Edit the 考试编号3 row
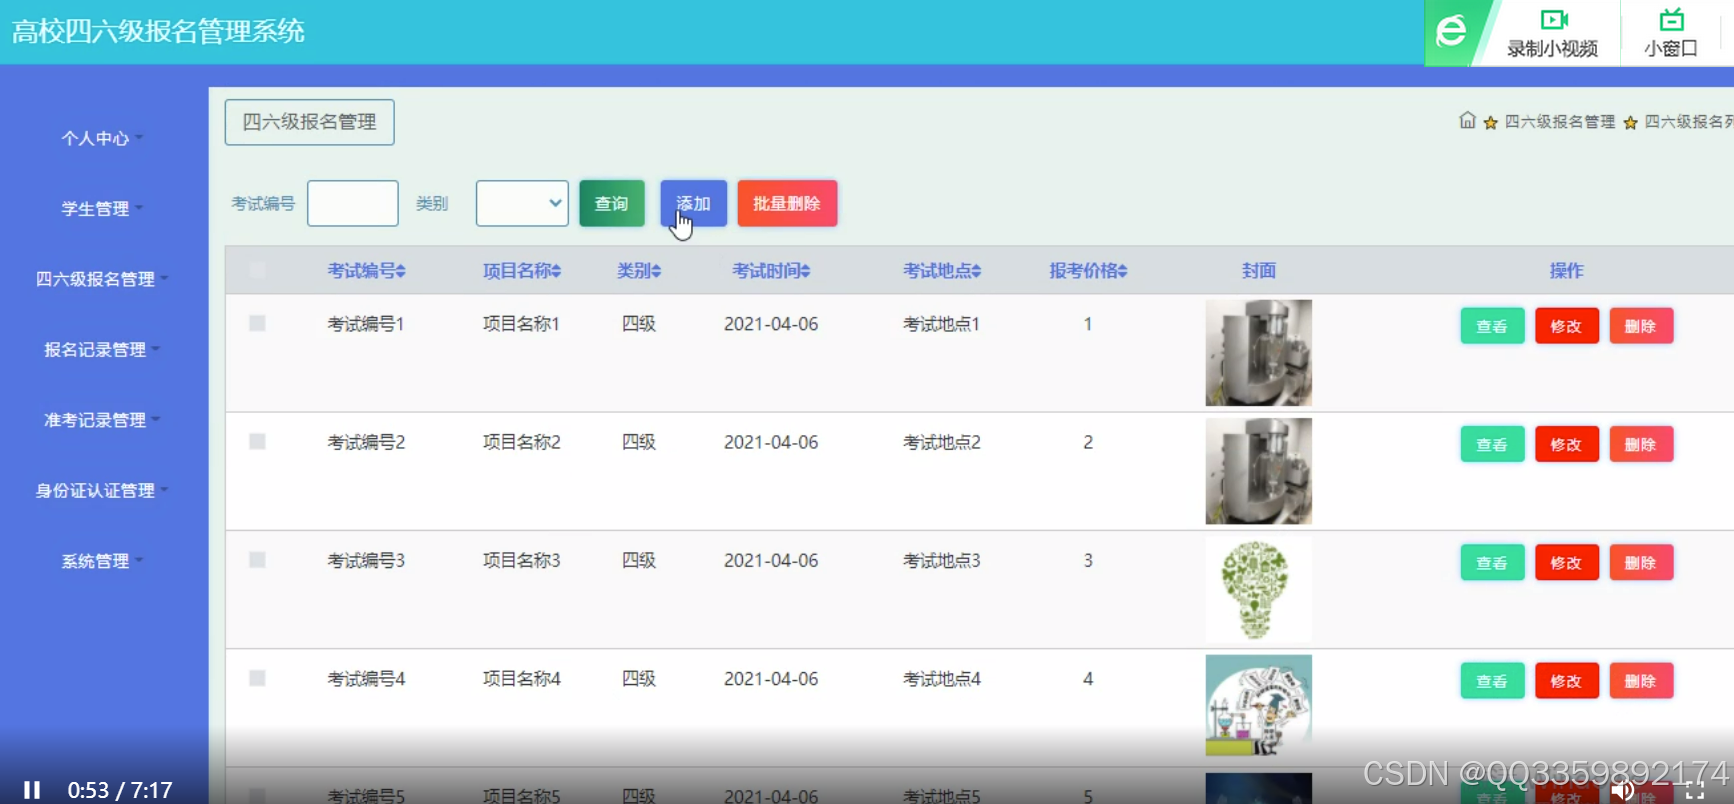The image size is (1734, 804). pos(1566,562)
